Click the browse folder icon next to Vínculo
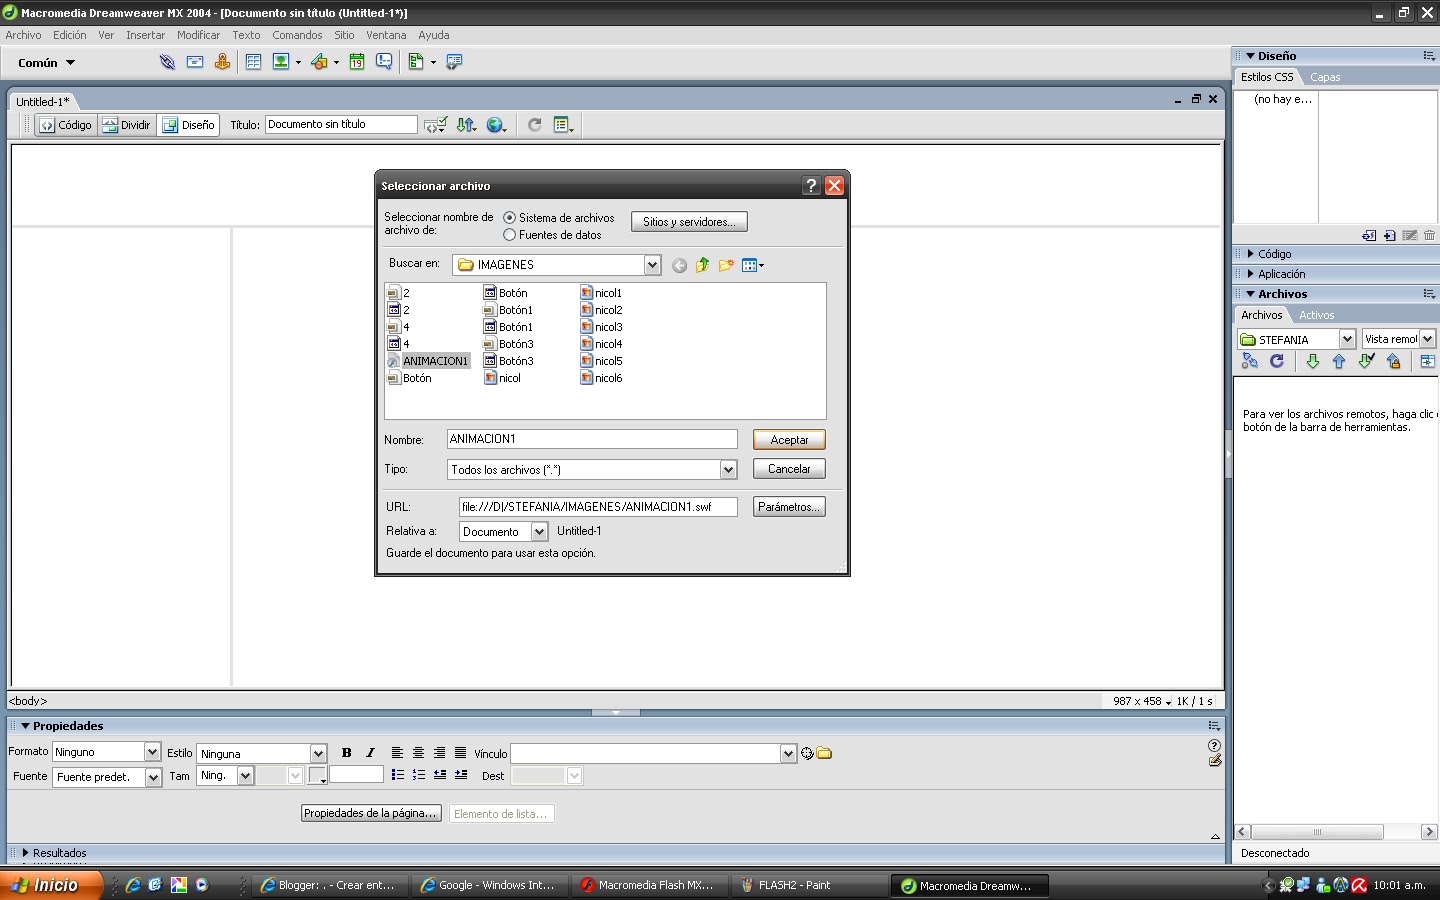1440x900 pixels. [824, 753]
